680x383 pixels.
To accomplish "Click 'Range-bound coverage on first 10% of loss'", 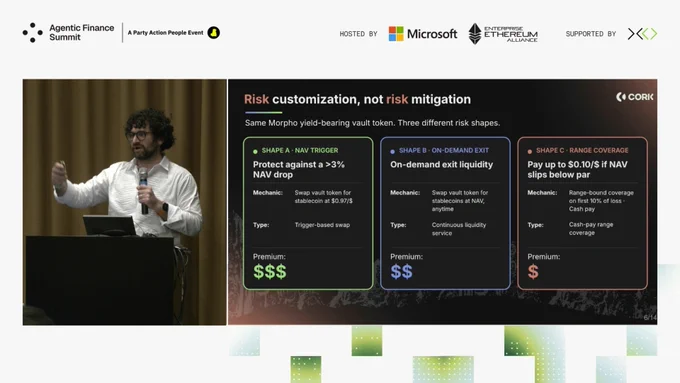I will tap(601, 196).
